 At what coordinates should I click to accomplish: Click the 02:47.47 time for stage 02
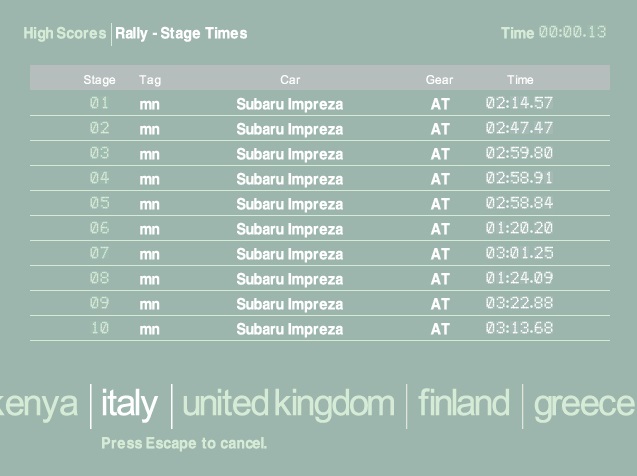tap(519, 128)
